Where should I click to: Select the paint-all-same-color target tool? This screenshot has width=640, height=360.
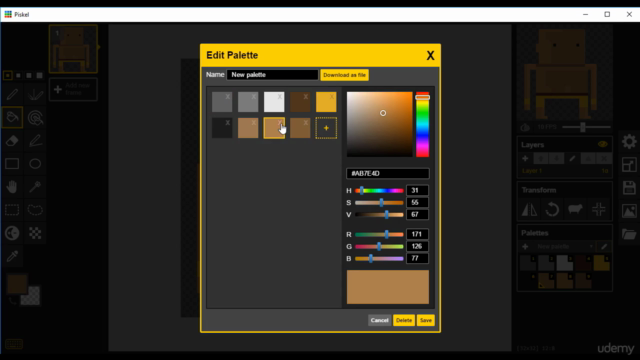[x=36, y=118]
